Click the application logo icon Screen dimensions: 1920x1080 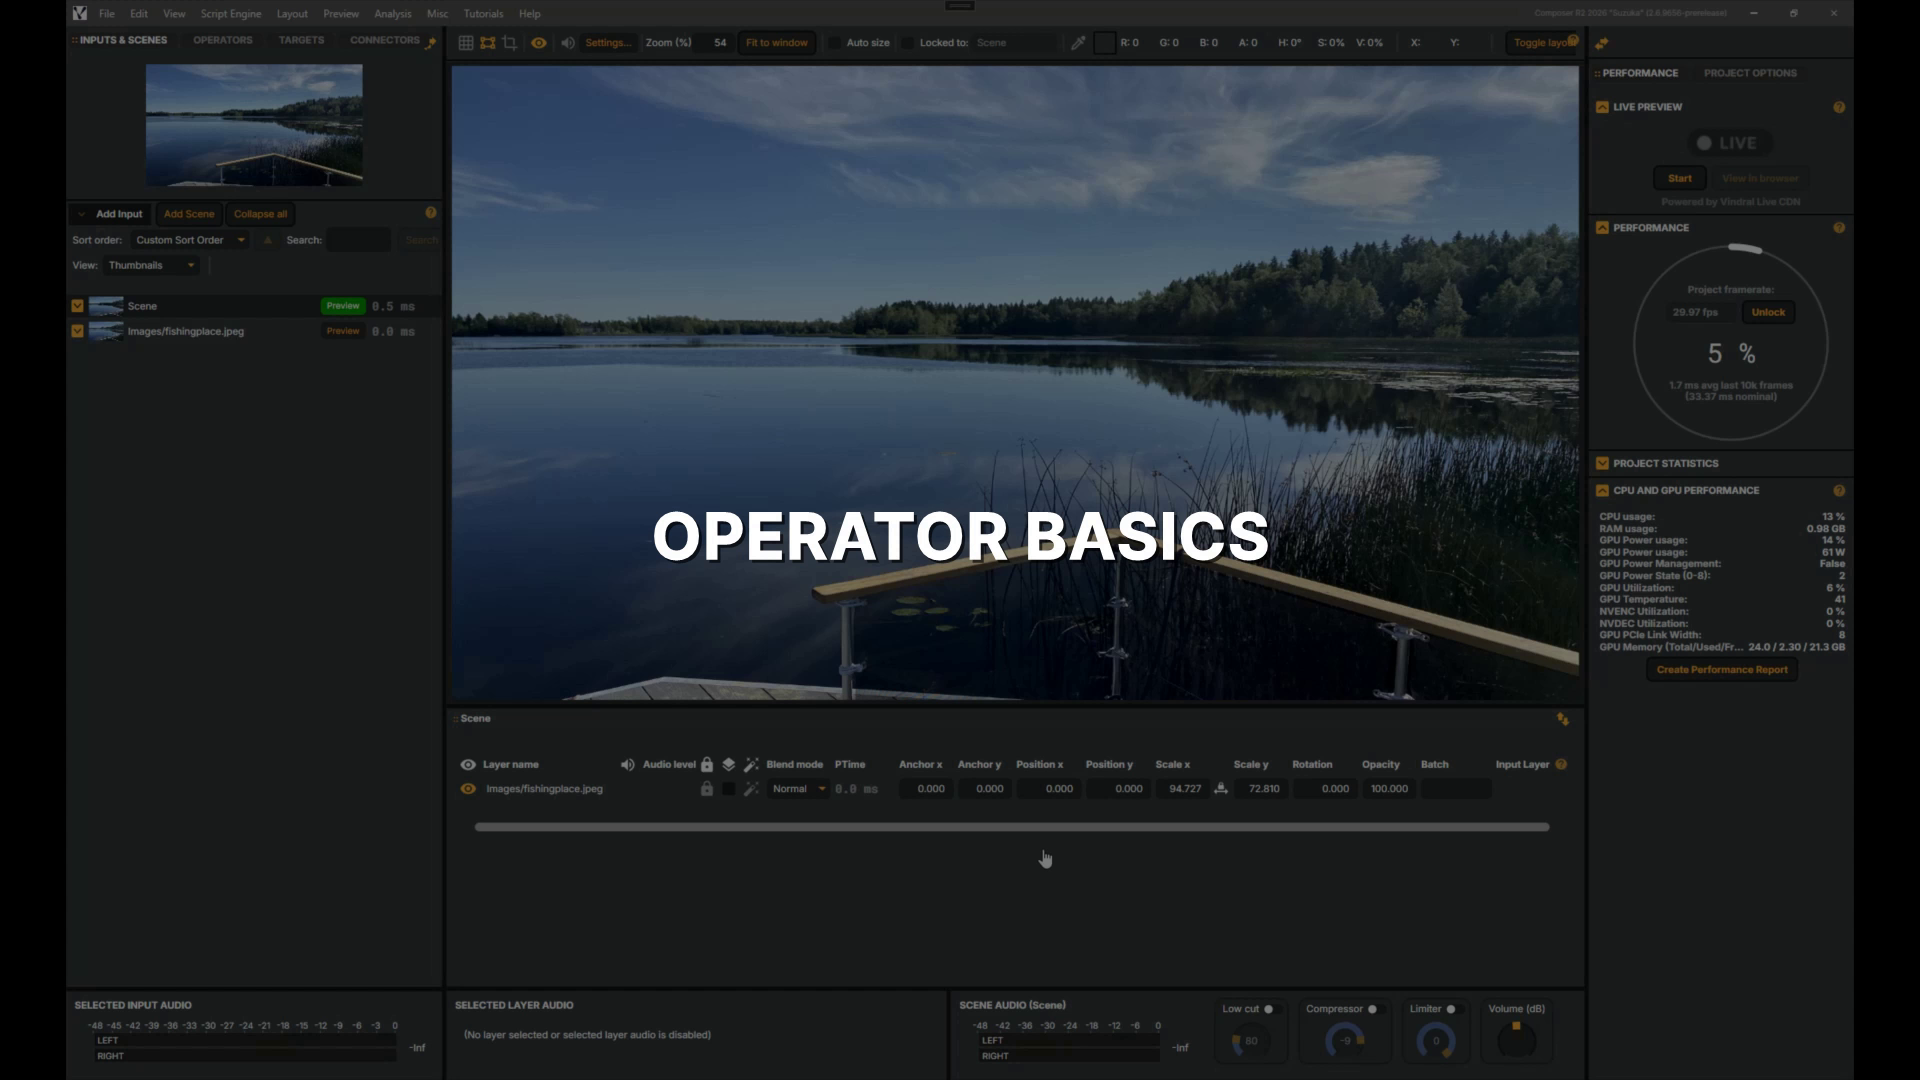tap(80, 13)
